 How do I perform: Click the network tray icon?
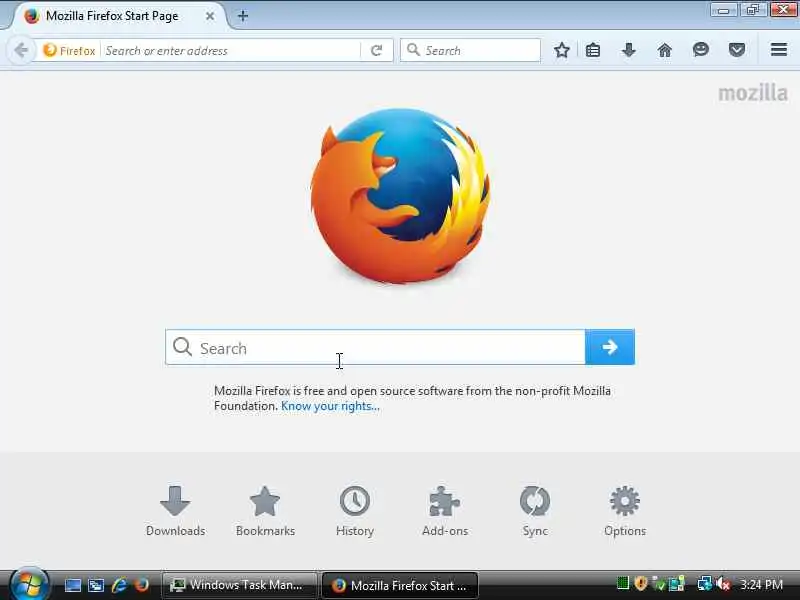[x=705, y=584]
